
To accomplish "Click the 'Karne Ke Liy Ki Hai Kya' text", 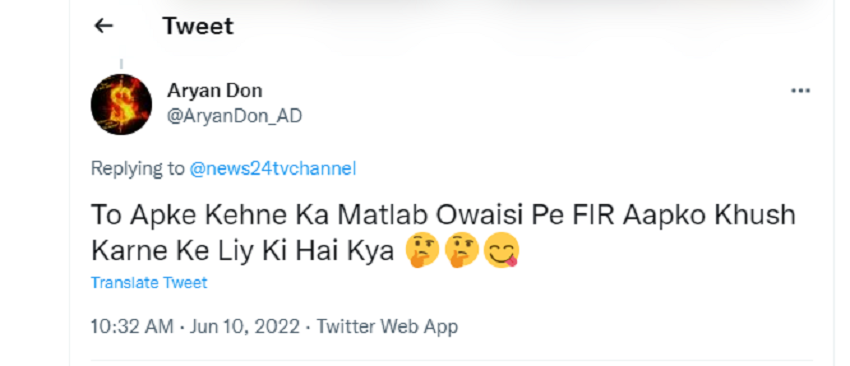I will [242, 252].
